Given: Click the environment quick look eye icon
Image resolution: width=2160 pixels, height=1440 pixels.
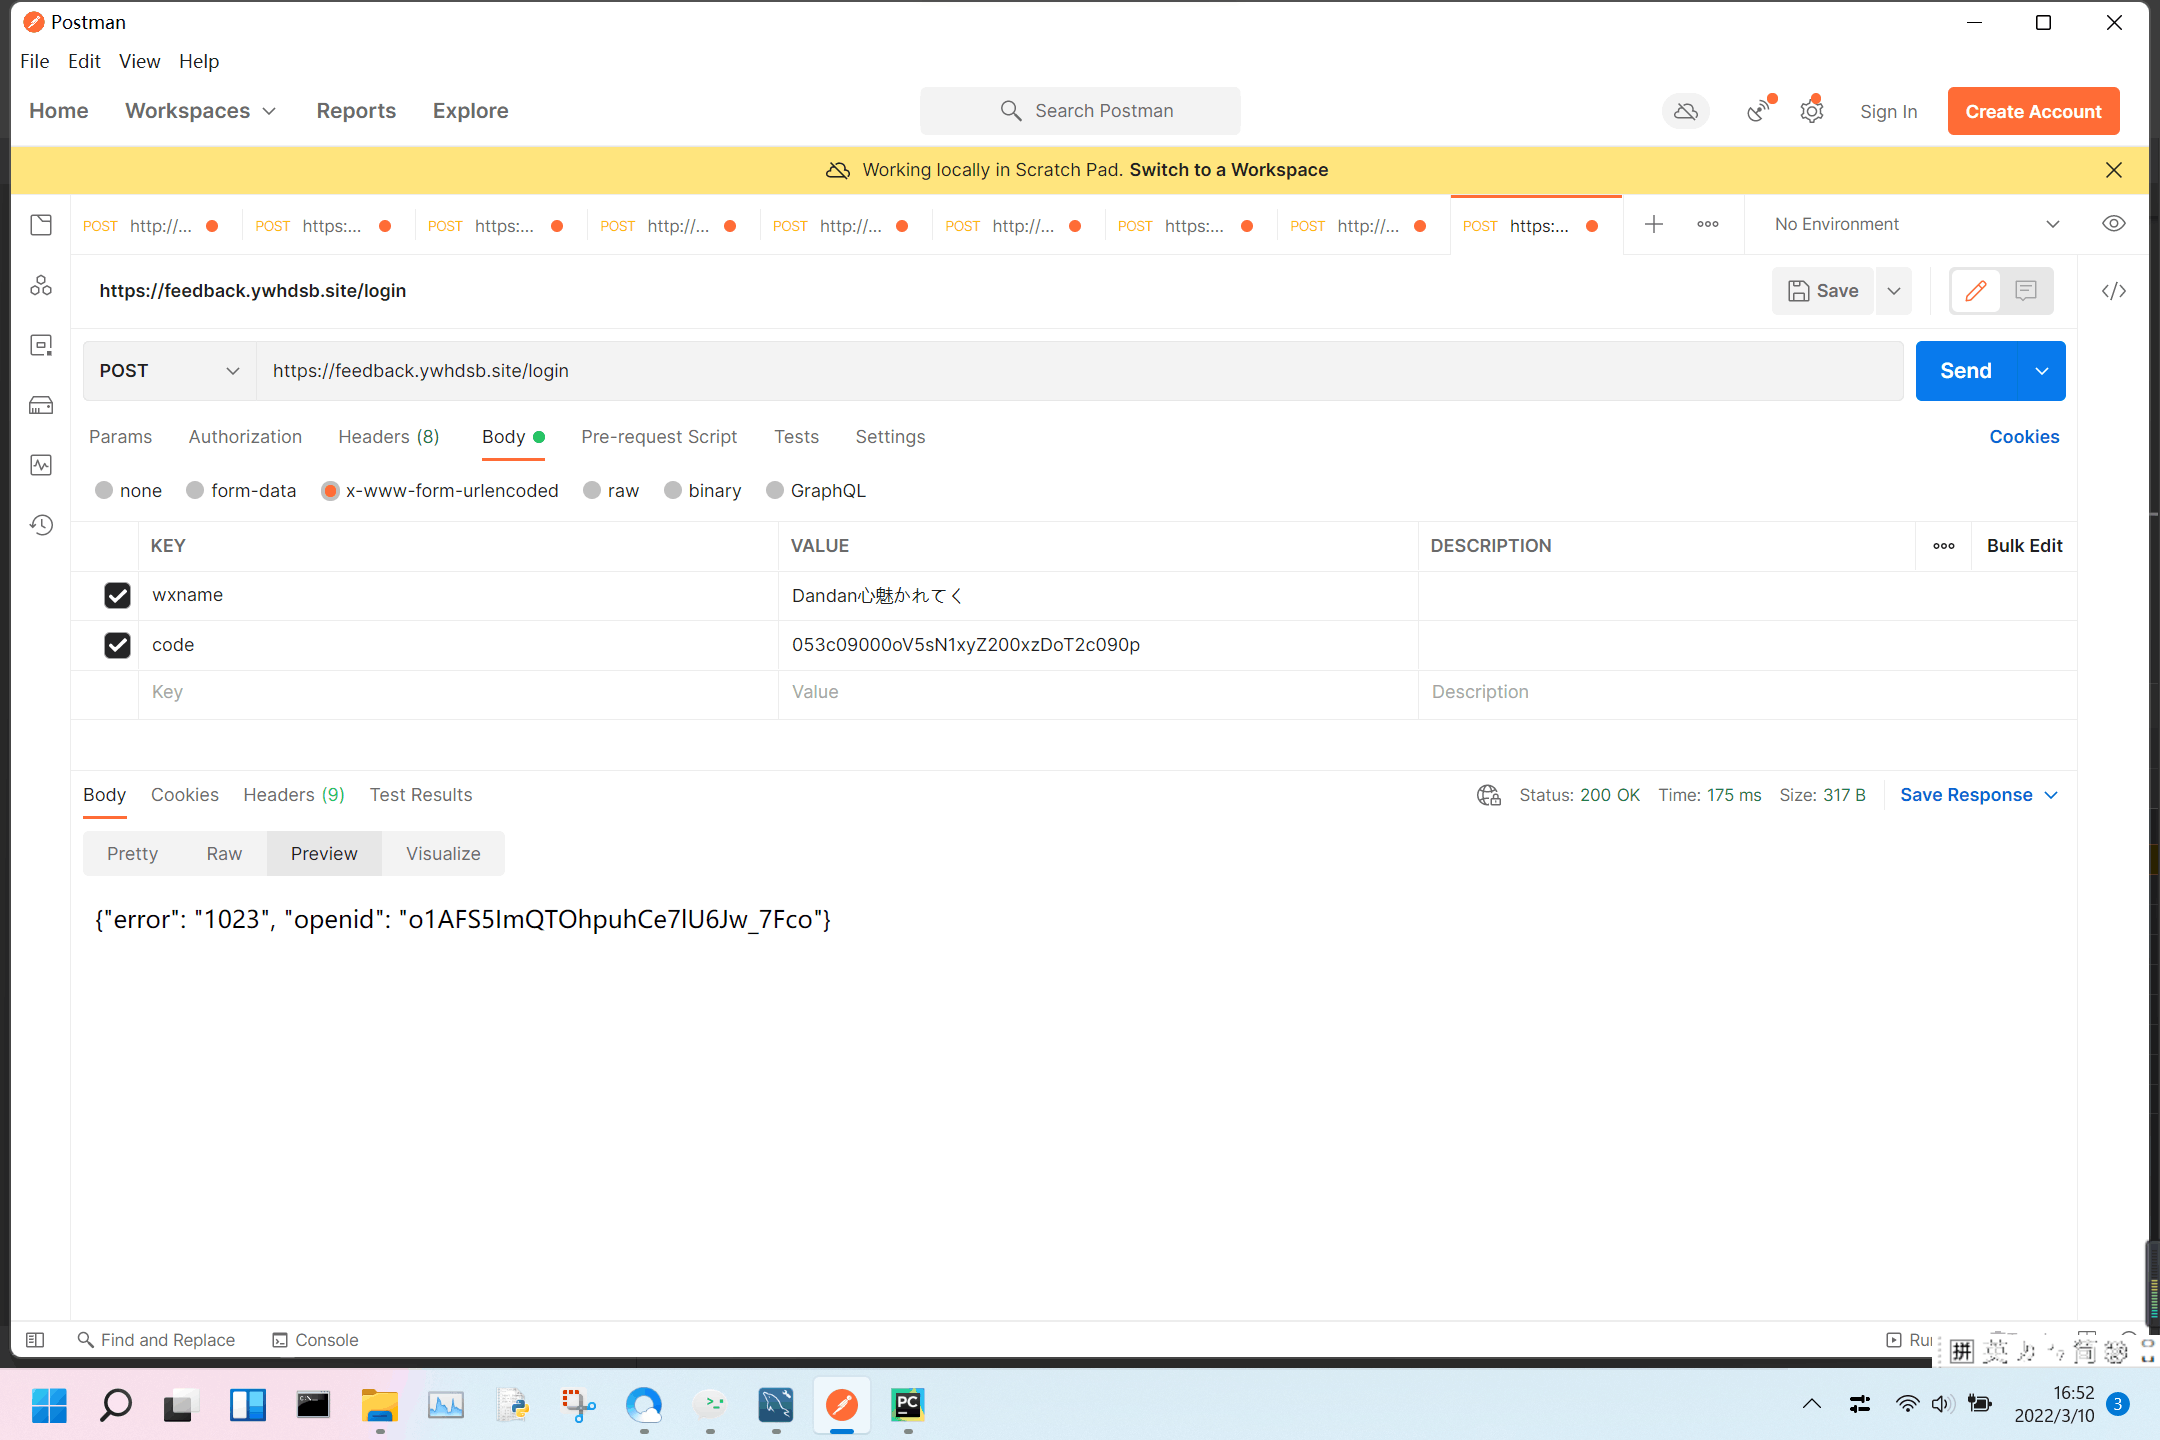Looking at the screenshot, I should pyautogui.click(x=2113, y=224).
